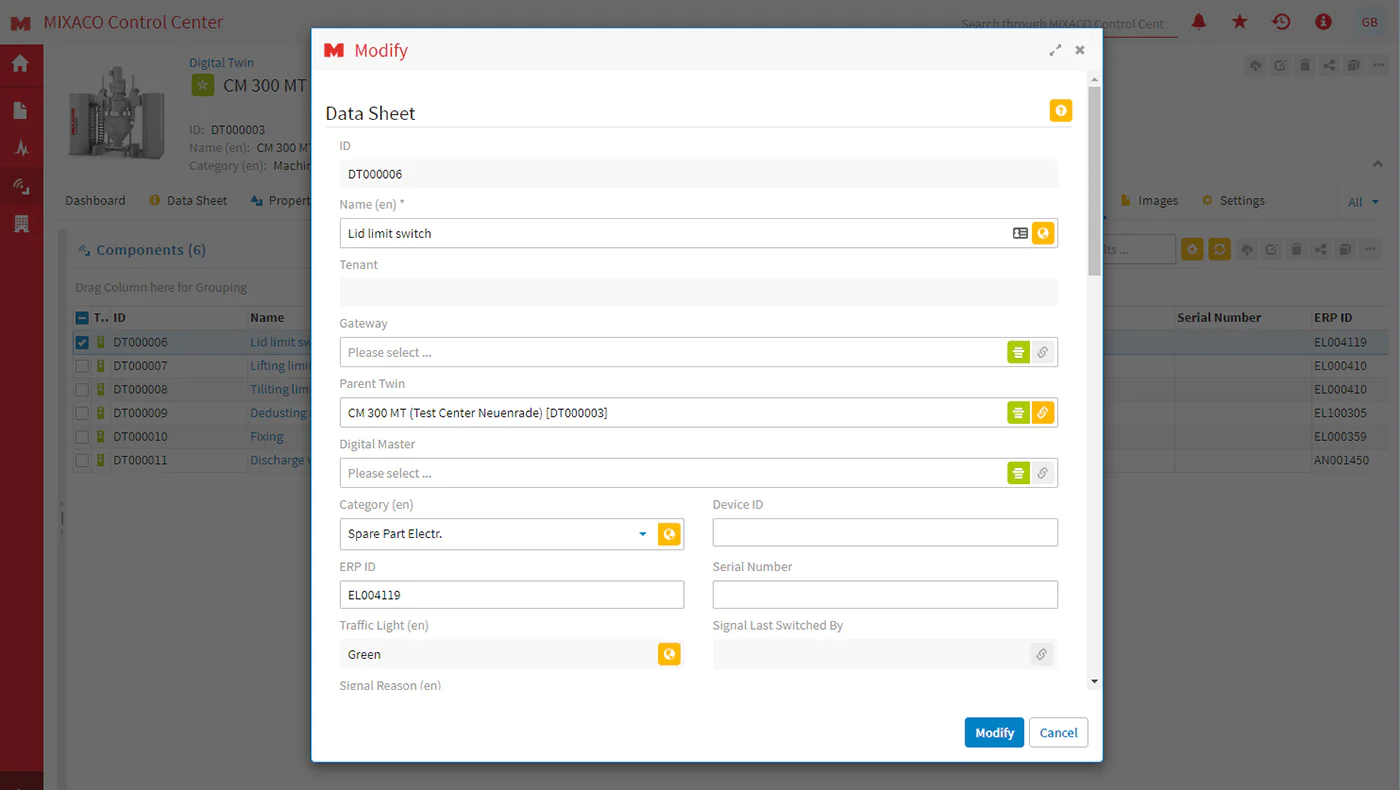Open the Digital Twin breadcrumb link

[x=222, y=62]
